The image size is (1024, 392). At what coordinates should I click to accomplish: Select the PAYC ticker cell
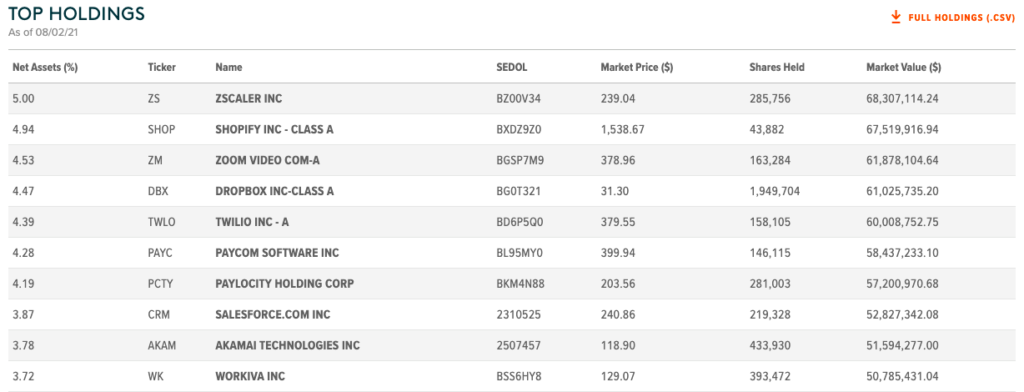point(161,253)
